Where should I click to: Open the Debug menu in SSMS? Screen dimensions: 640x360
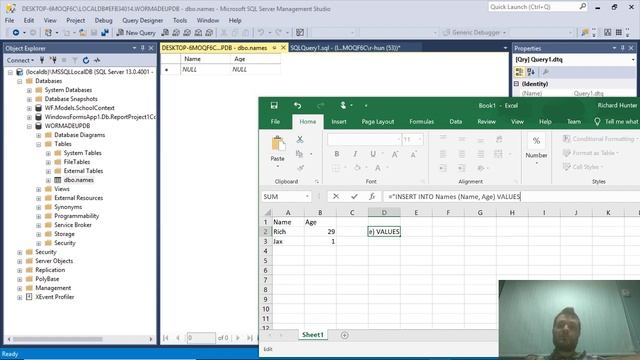pyautogui.click(x=103, y=20)
